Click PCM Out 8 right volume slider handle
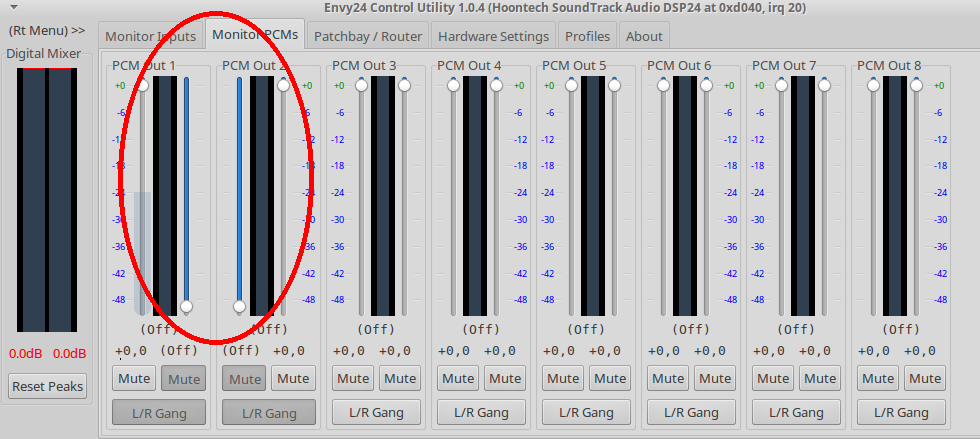980x439 pixels. 917,85
